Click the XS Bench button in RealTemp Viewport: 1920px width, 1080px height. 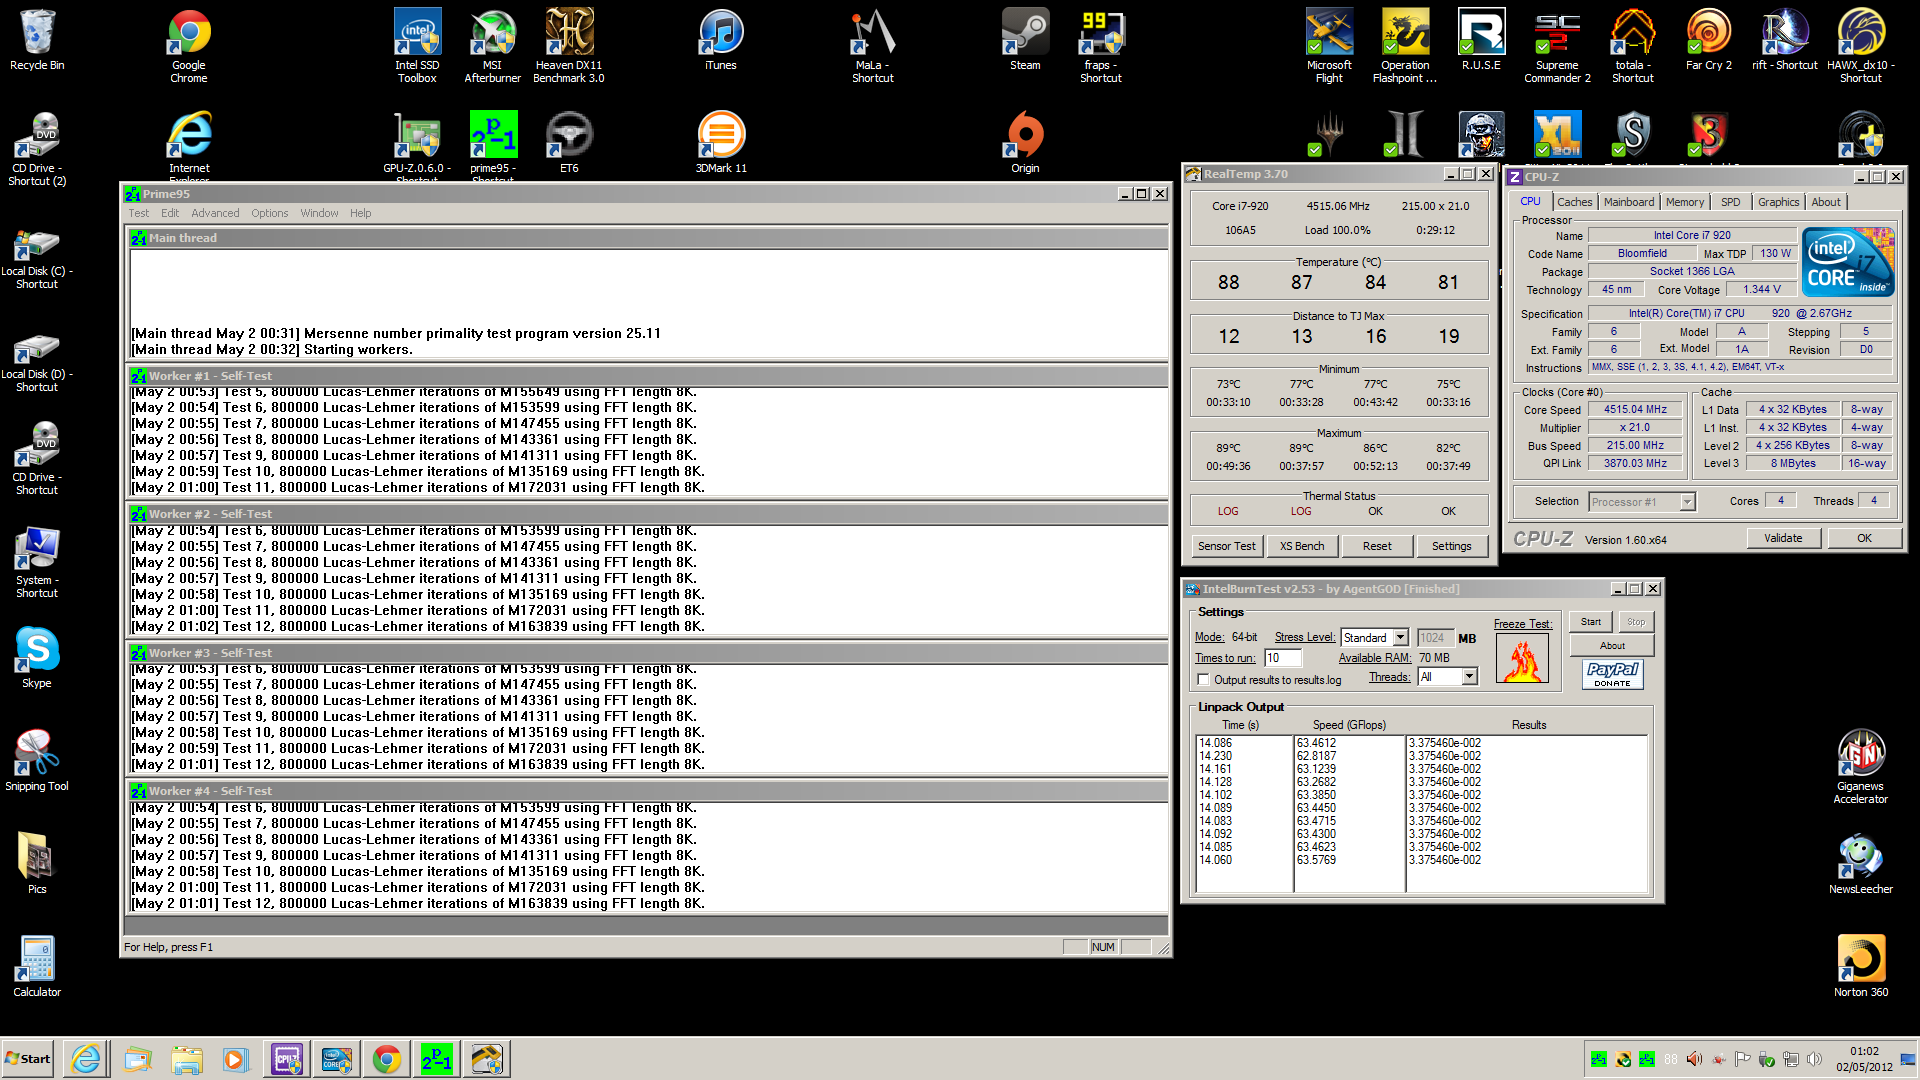[1301, 546]
